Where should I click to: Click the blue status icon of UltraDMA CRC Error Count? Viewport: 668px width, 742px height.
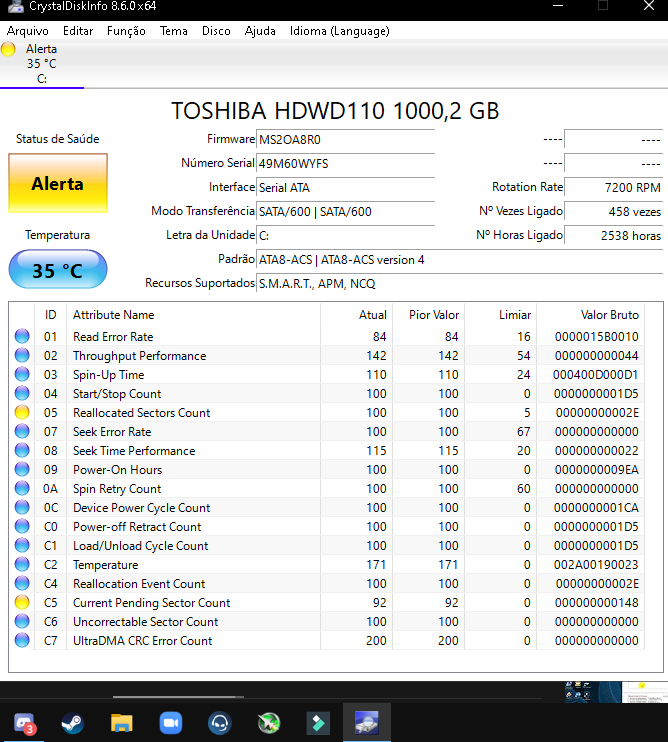(x=22, y=640)
